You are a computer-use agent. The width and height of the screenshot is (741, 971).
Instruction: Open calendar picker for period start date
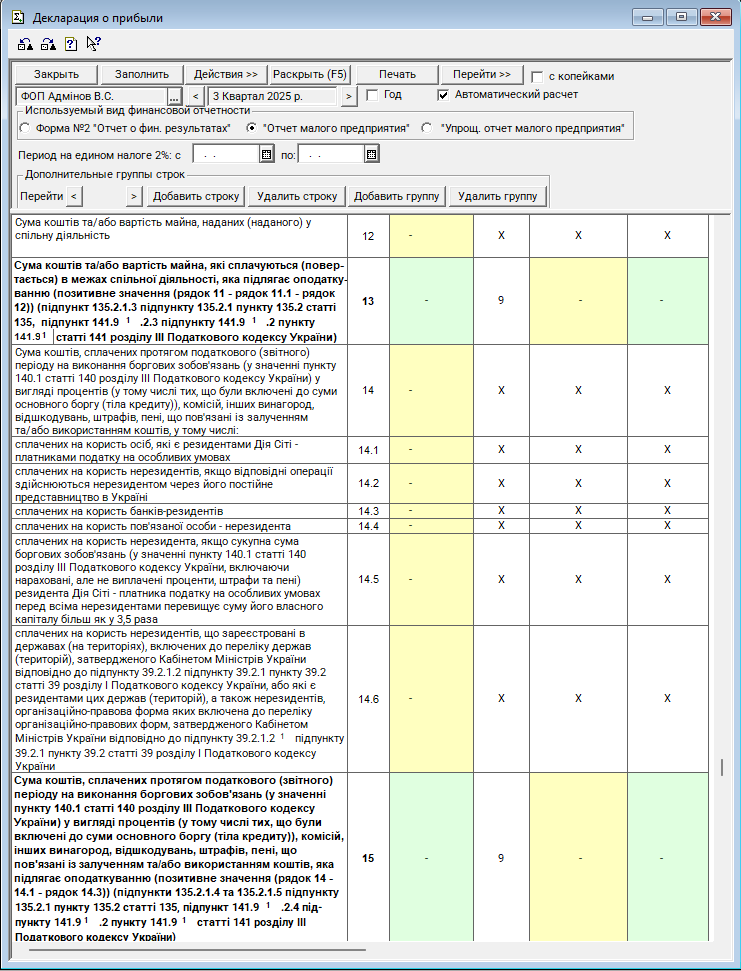click(266, 154)
